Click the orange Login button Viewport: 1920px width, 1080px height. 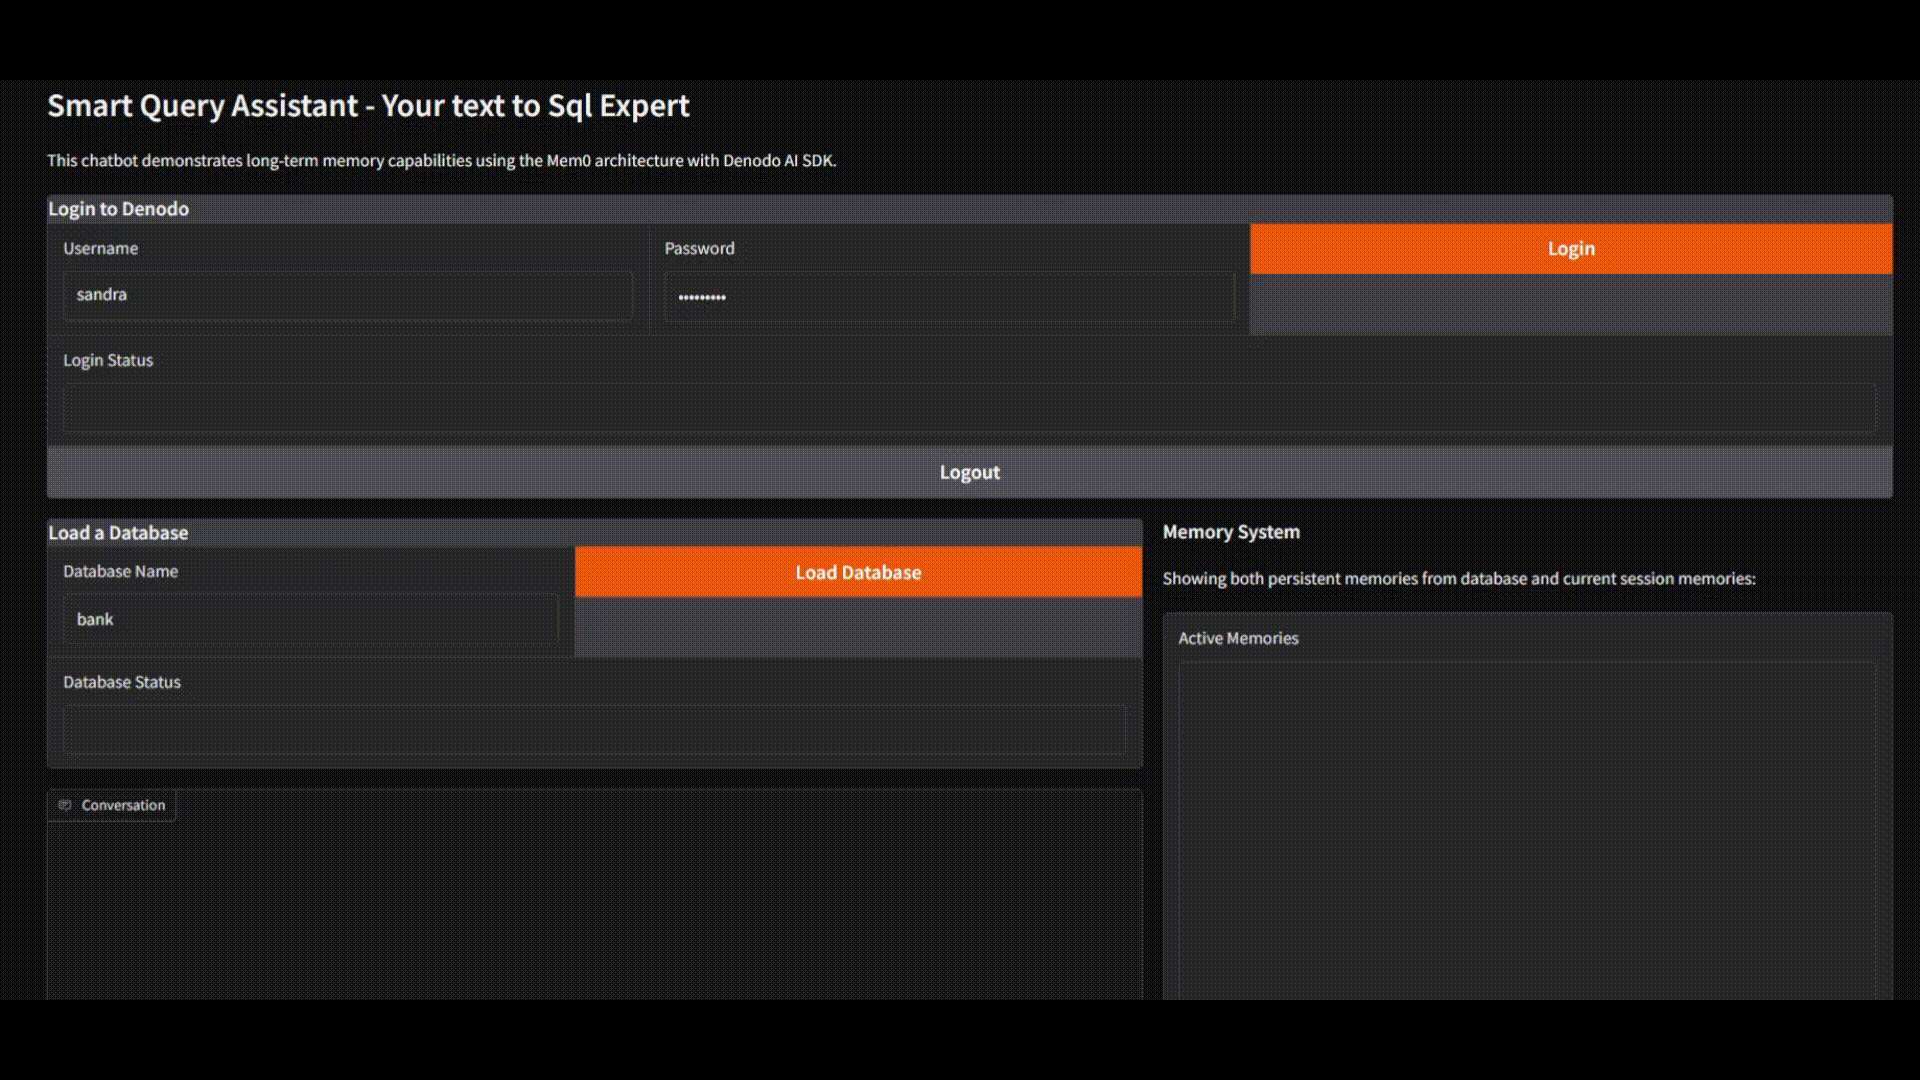1570,249
